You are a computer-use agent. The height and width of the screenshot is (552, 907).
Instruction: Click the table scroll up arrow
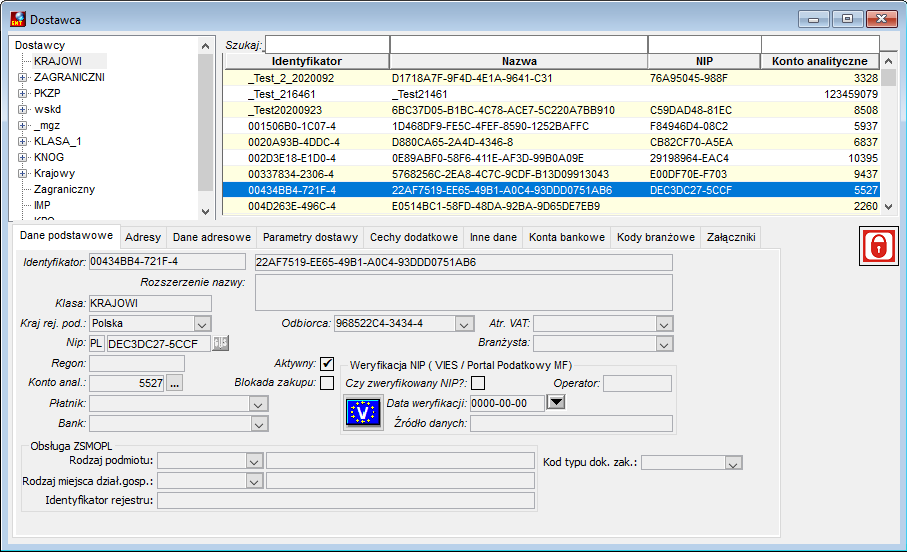point(889,61)
